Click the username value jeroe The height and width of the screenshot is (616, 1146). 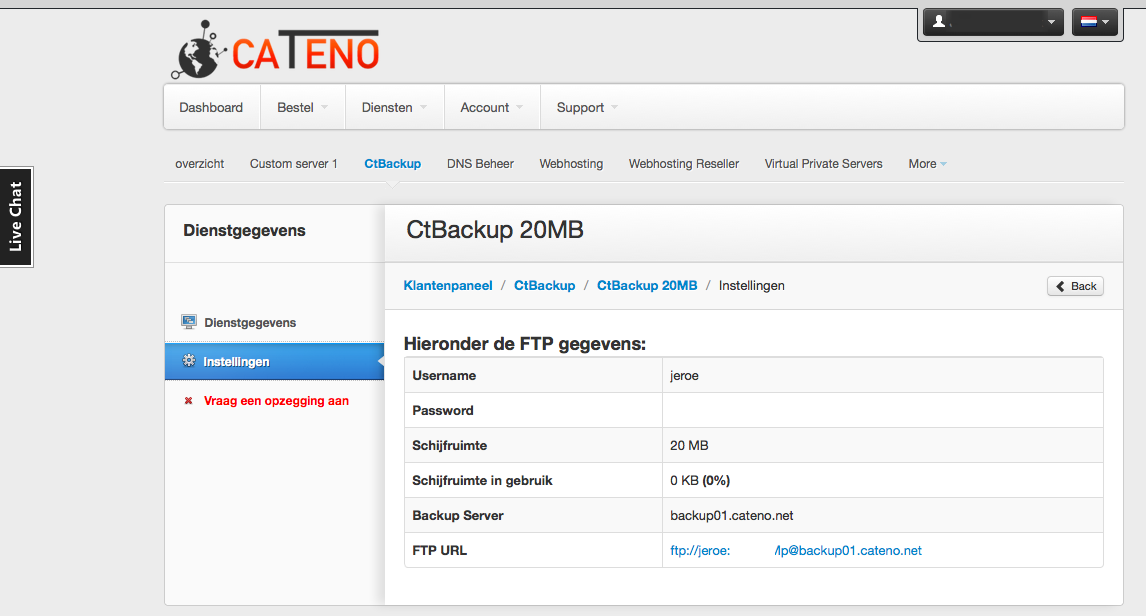click(x=684, y=376)
